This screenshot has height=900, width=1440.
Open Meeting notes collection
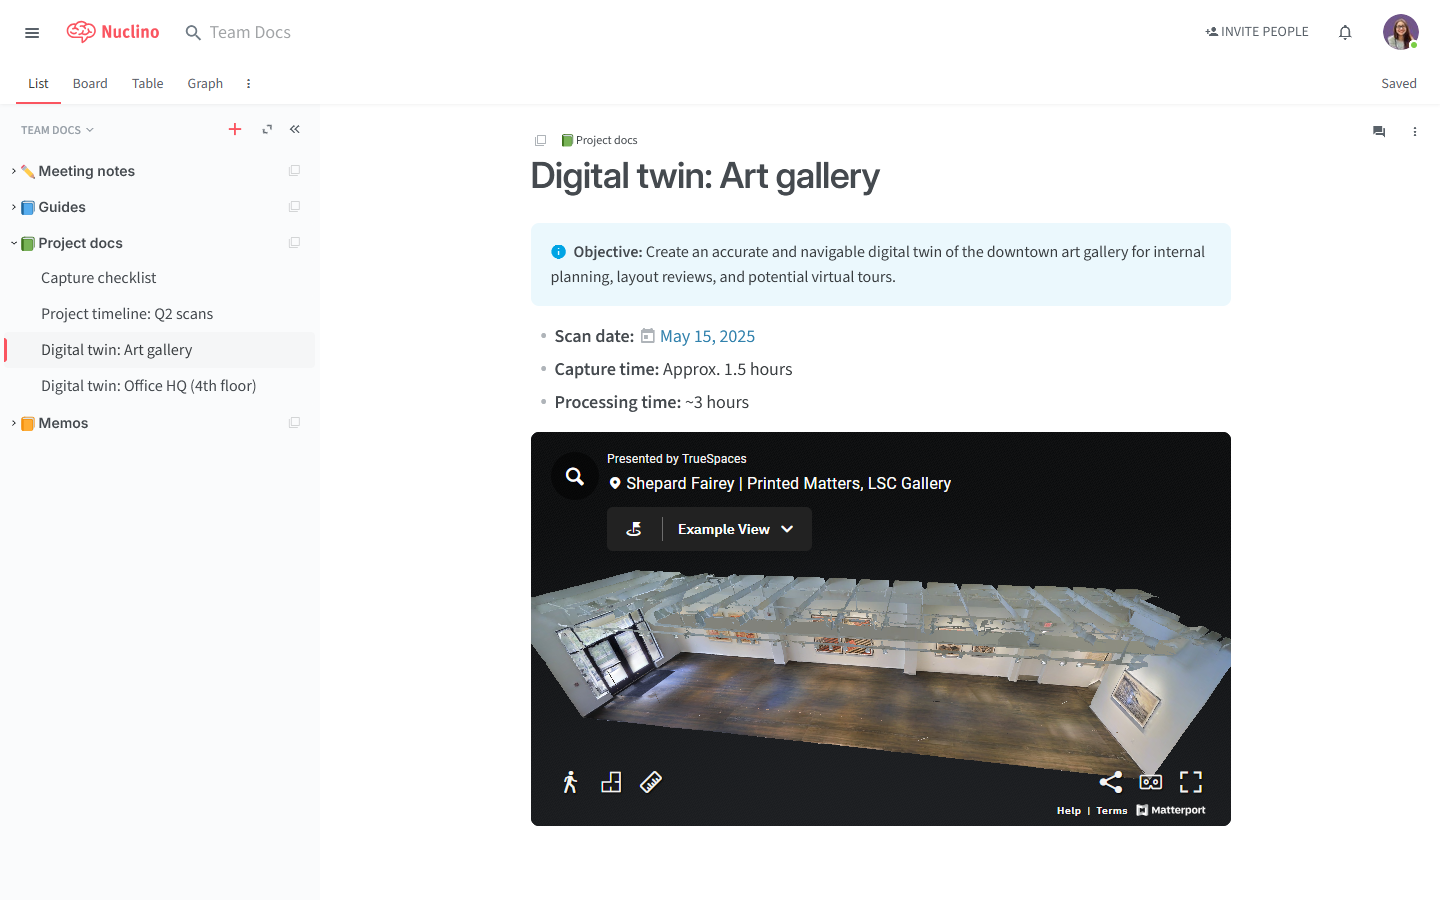(x=86, y=171)
